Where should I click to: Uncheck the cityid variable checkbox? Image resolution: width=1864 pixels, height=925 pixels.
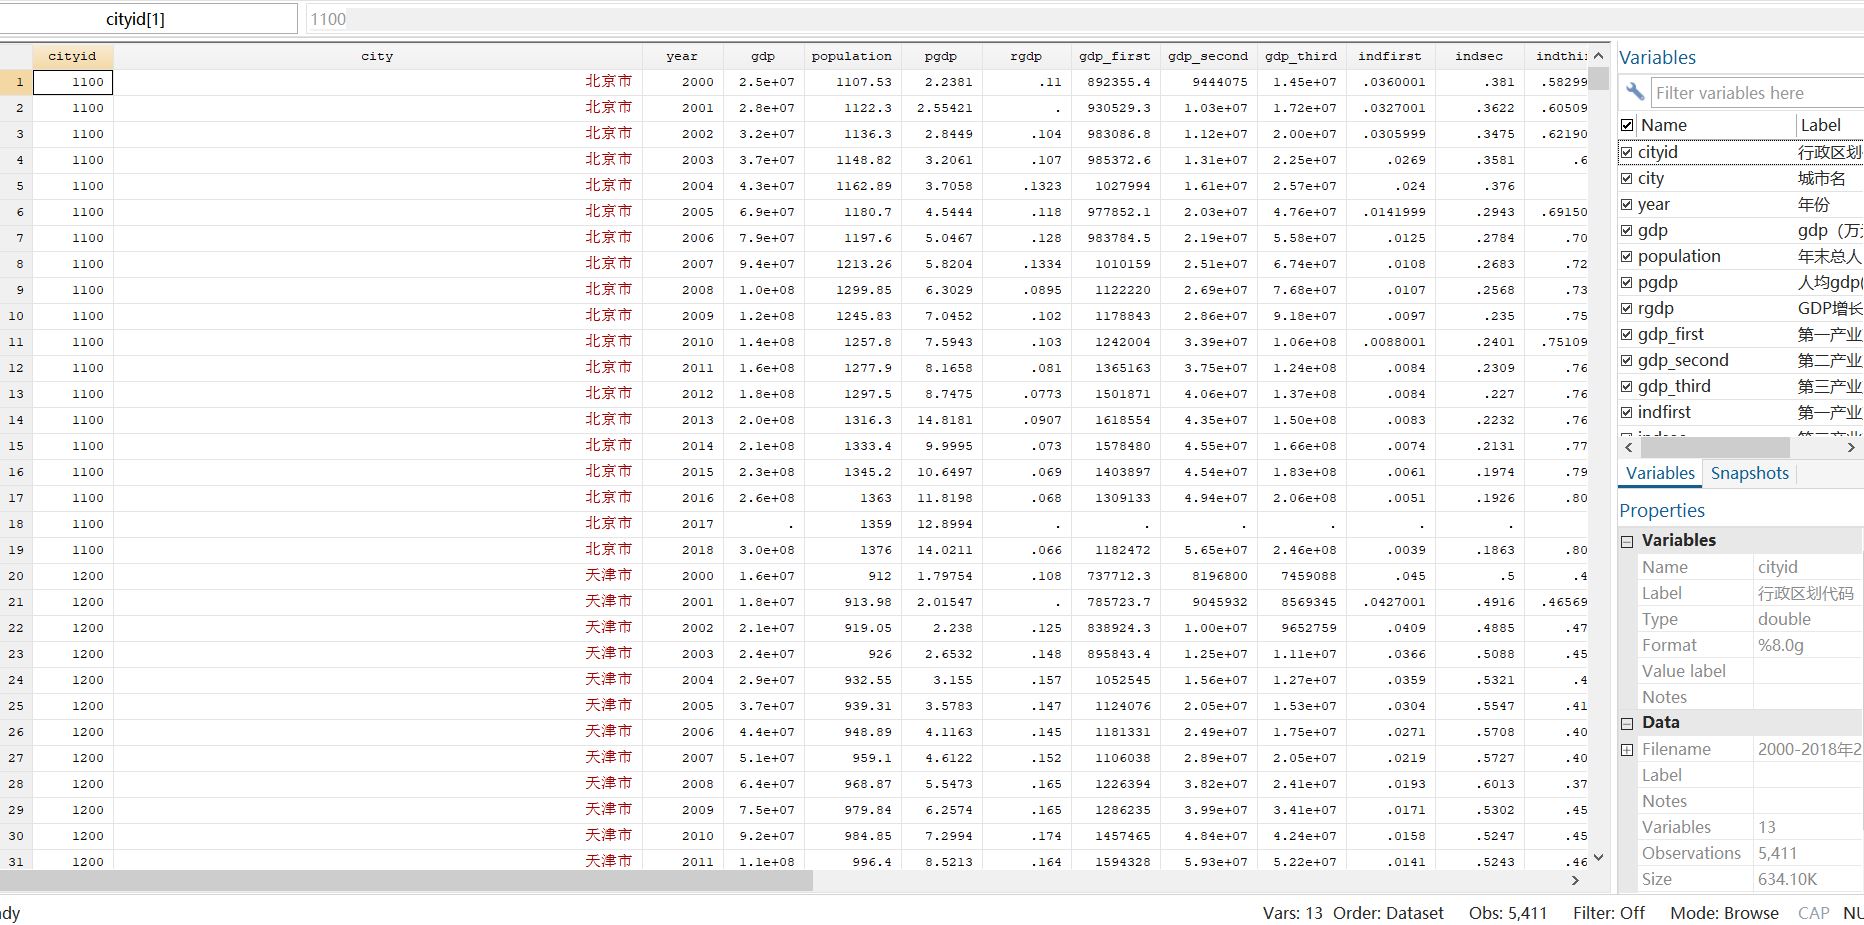pyautogui.click(x=1627, y=152)
